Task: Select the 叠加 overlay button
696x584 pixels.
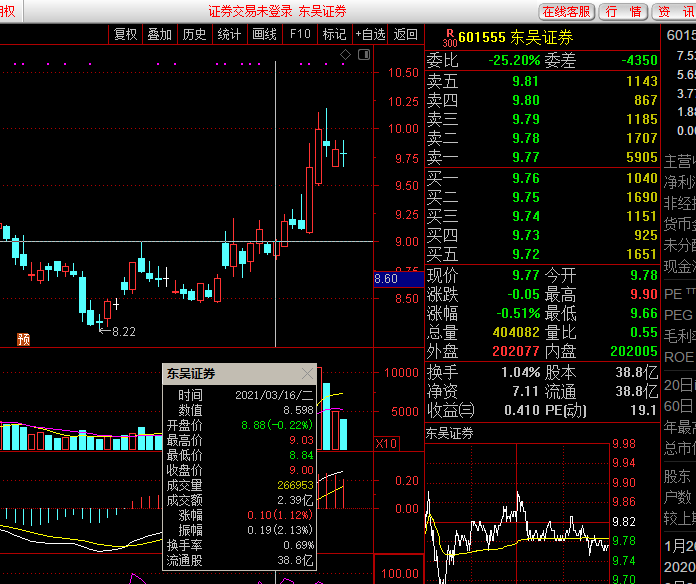Action: pyautogui.click(x=160, y=34)
